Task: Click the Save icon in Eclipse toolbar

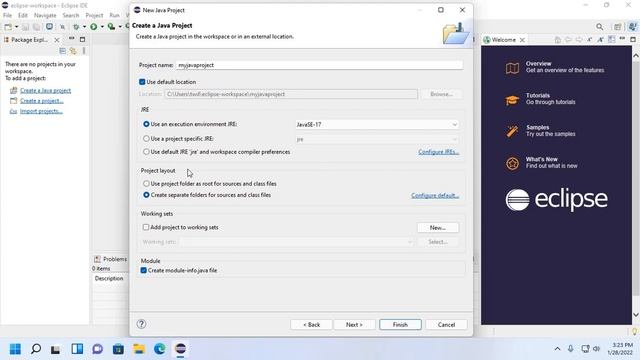Action: click(25, 27)
